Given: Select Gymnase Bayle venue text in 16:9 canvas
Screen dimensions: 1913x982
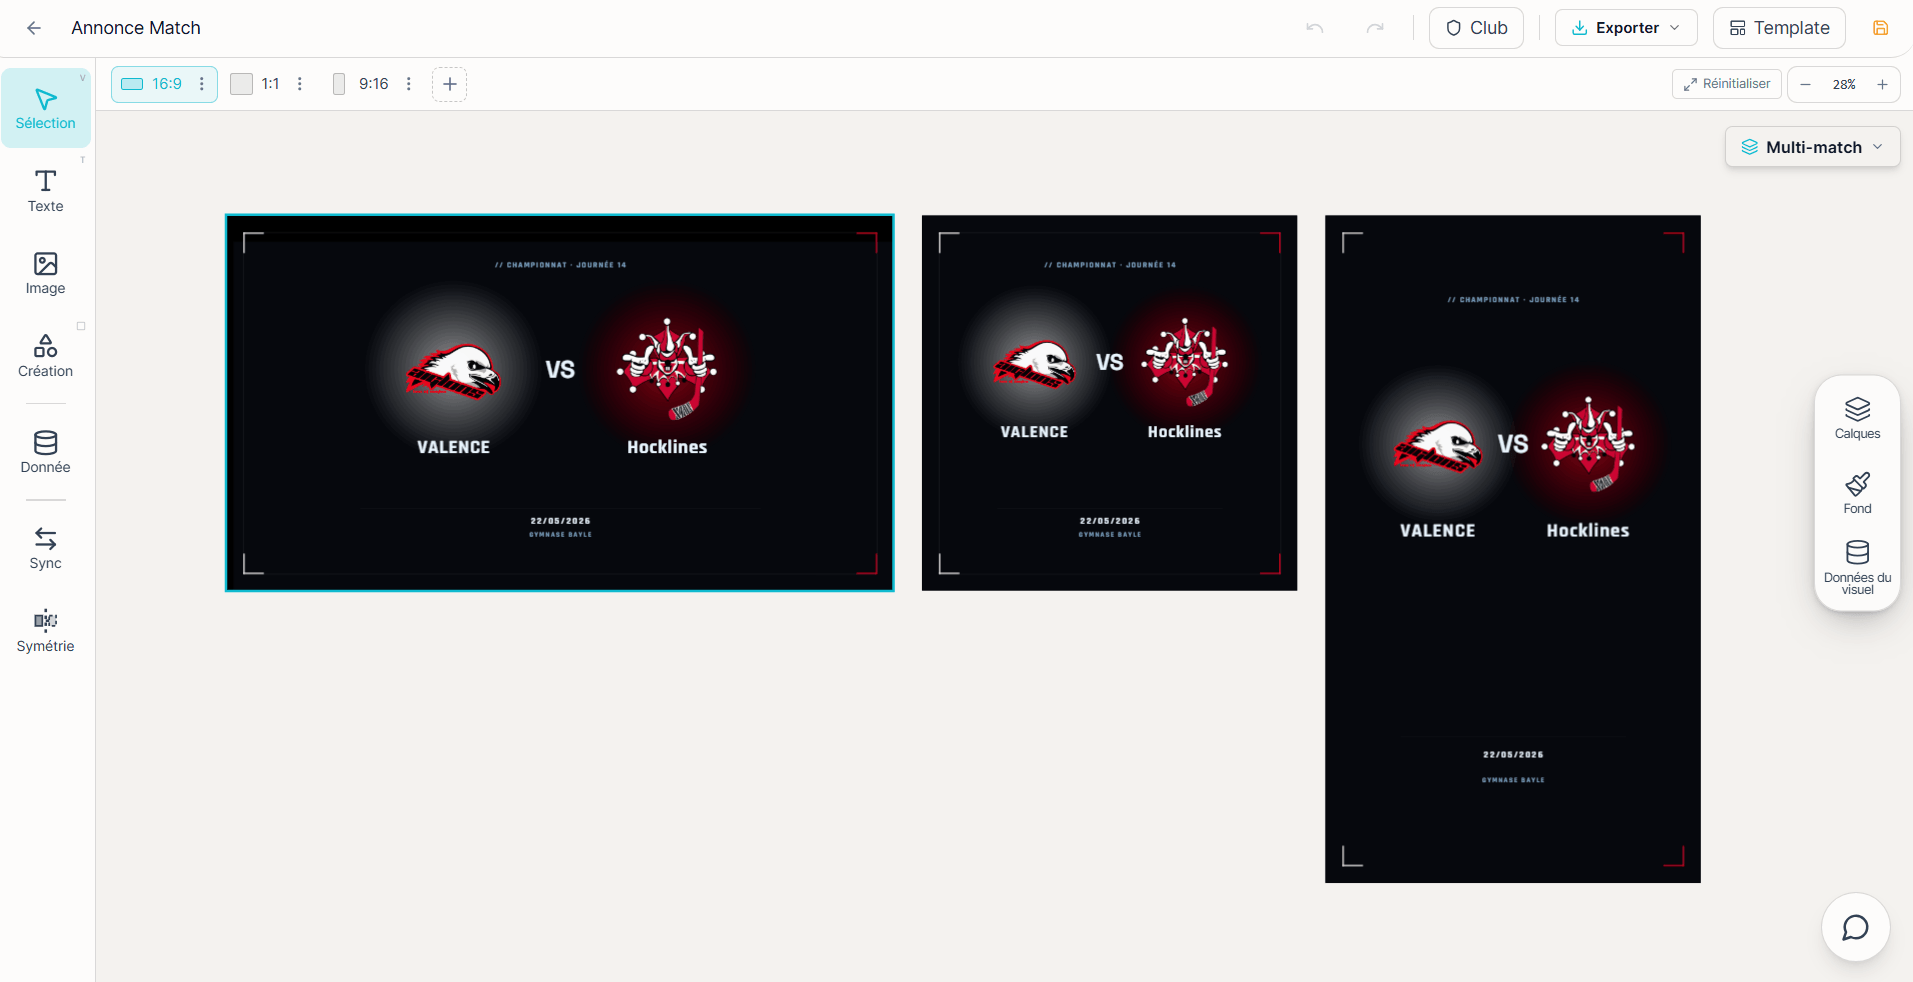Looking at the screenshot, I should (x=560, y=535).
